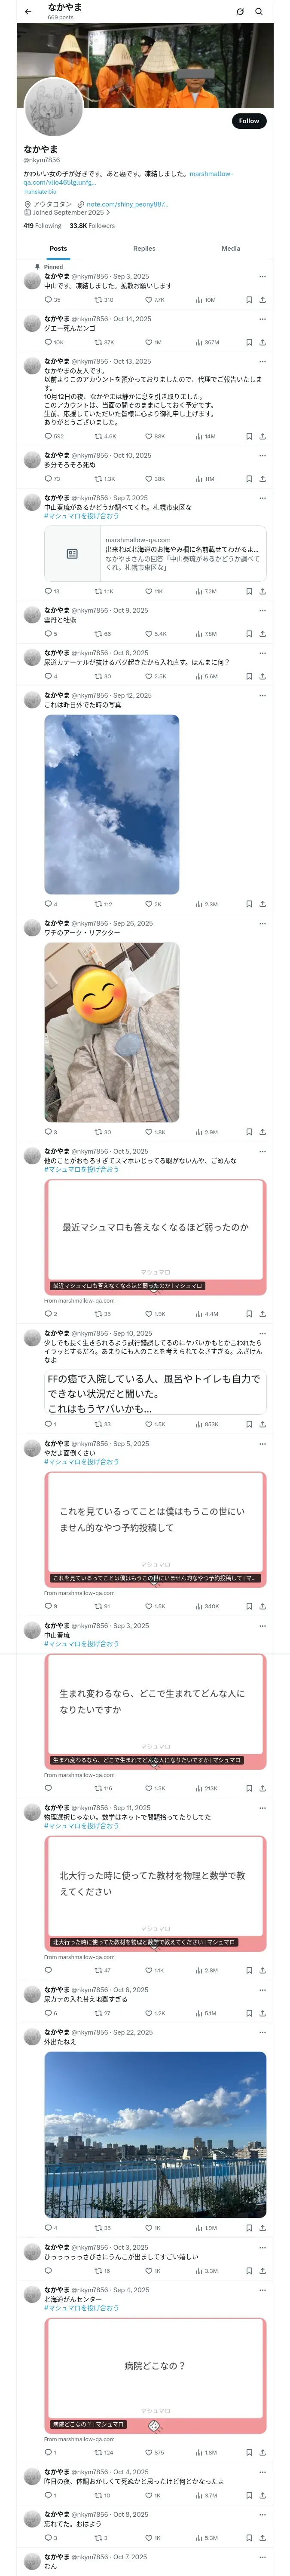
Task: Like the Oct 13, 2025 post
Action: [x=148, y=436]
